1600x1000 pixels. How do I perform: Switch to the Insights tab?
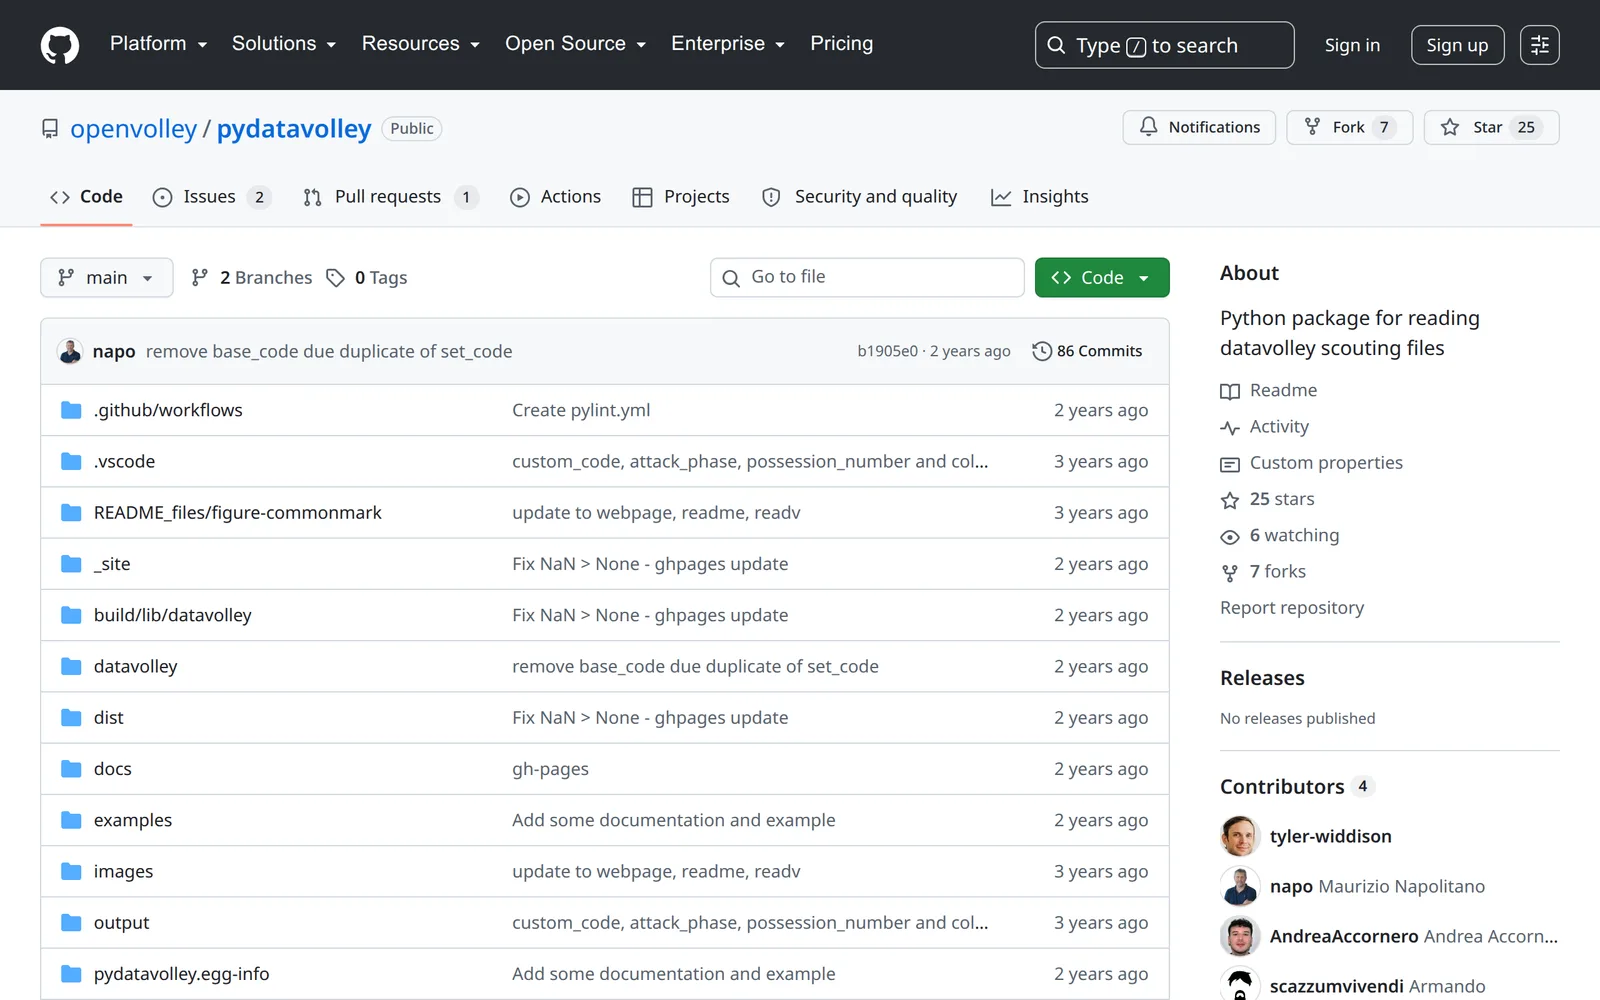click(1040, 197)
